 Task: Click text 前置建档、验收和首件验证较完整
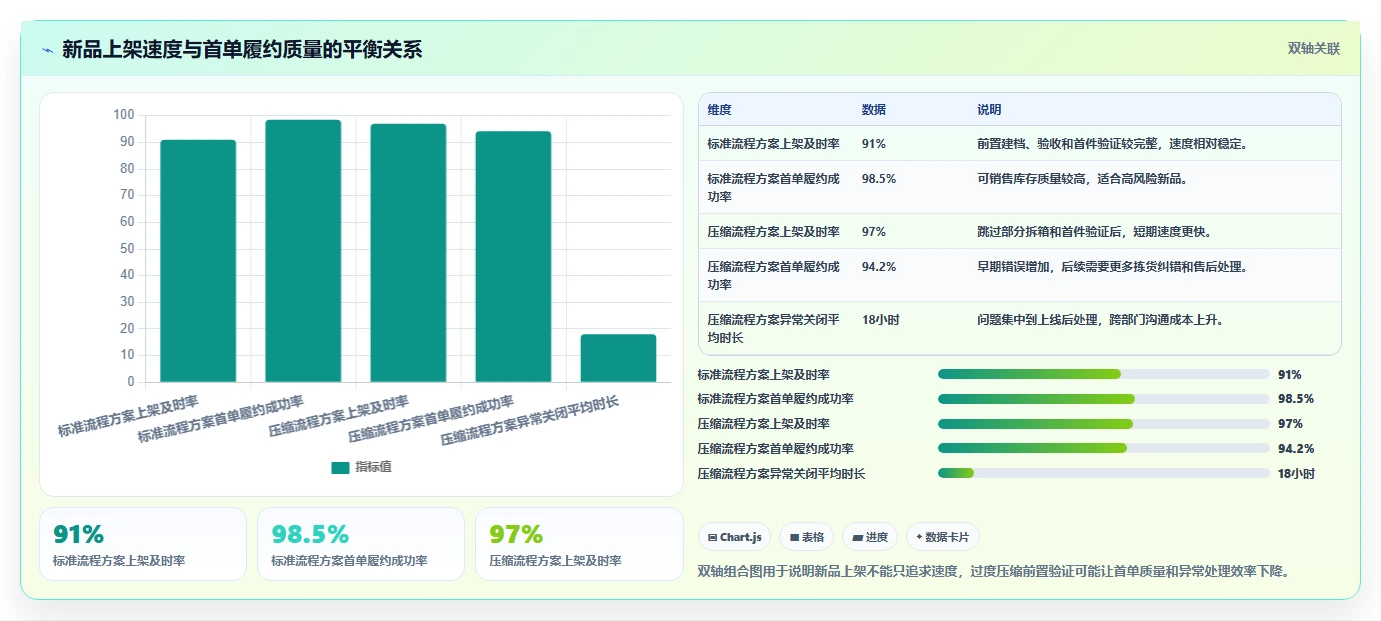tap(1068, 144)
